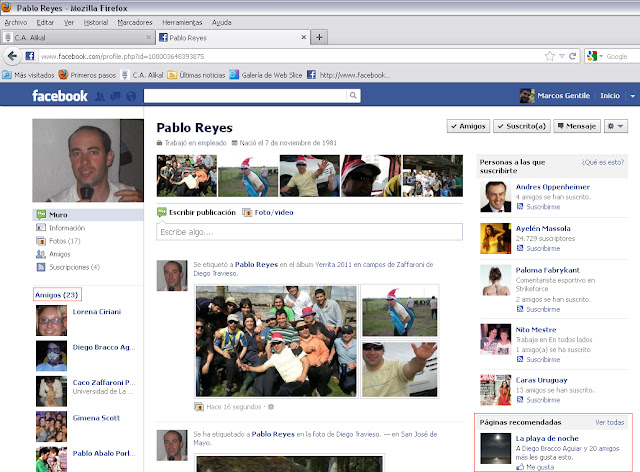This screenshot has height=472, width=640.
Task: Bookmark this page with the star icon
Action: pos(550,56)
